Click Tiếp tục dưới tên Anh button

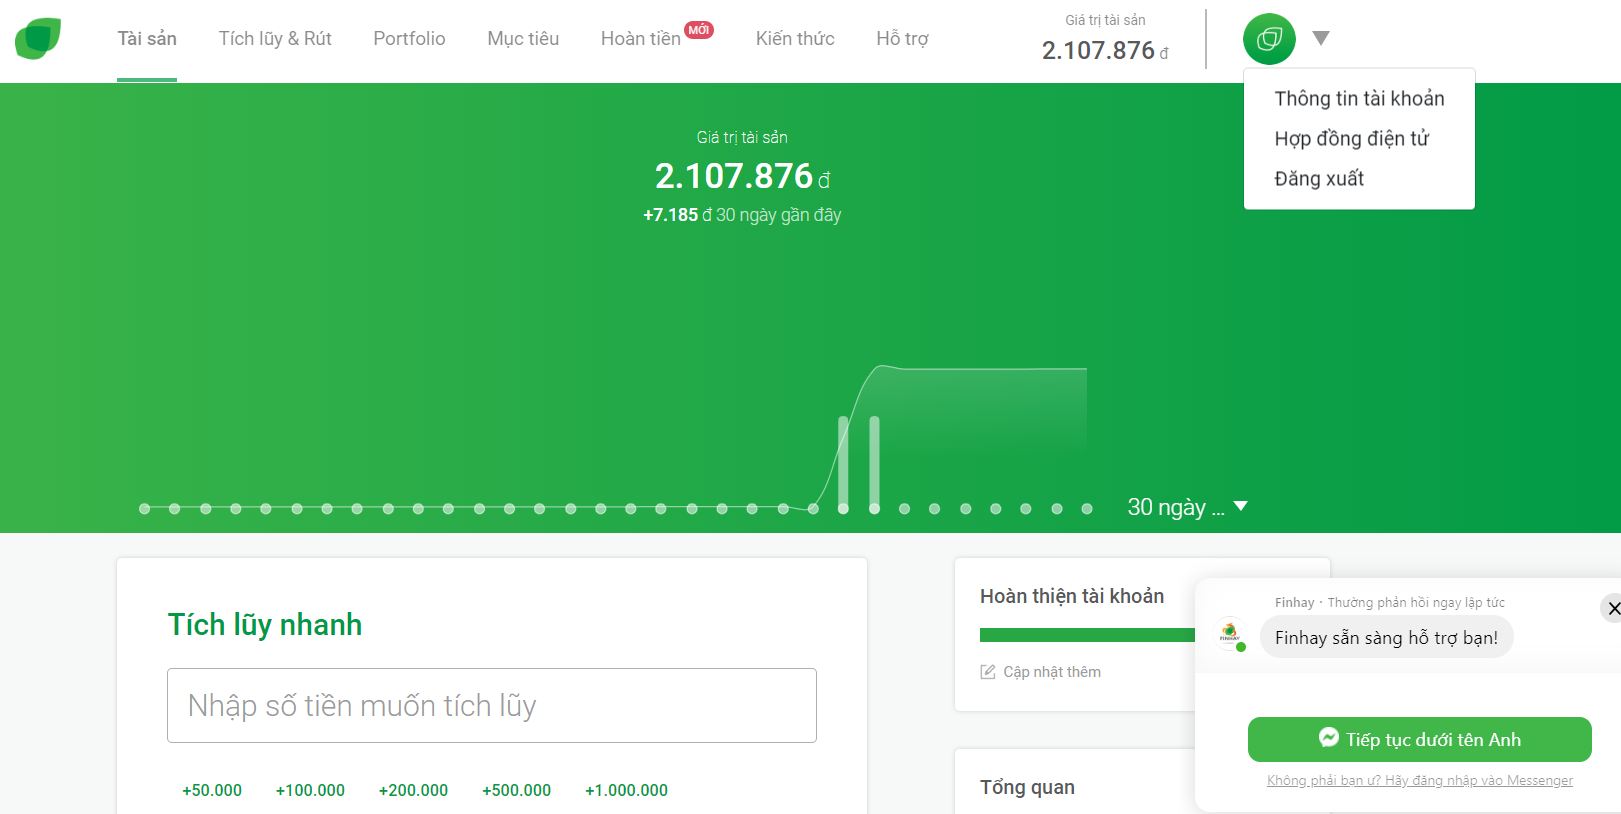(x=1419, y=739)
